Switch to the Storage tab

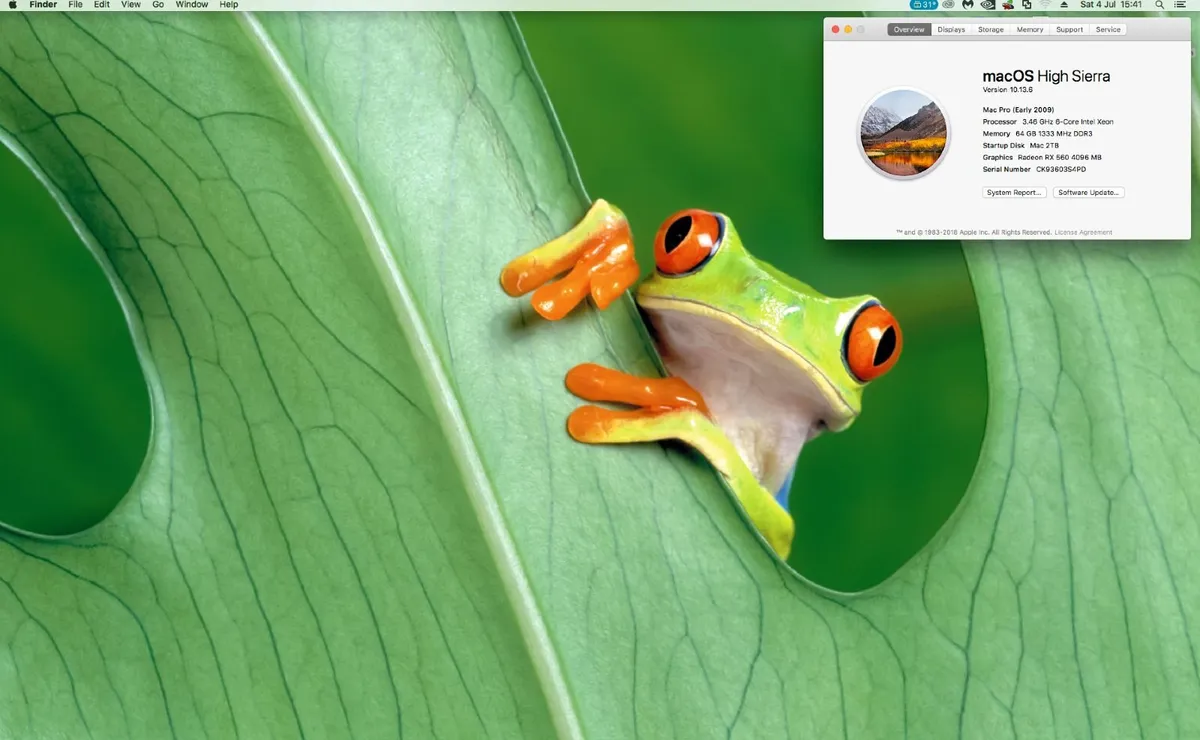click(x=991, y=30)
